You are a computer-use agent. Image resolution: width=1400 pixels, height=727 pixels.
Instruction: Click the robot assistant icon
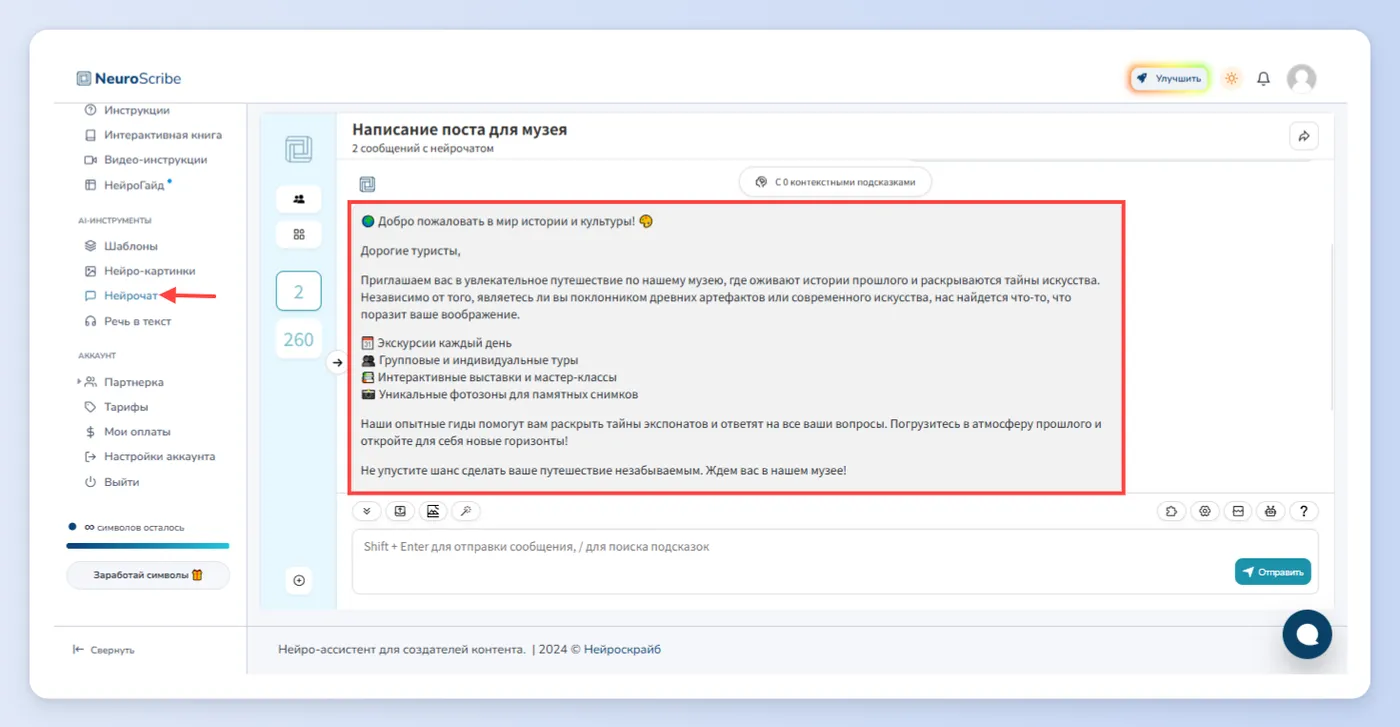(1270, 511)
